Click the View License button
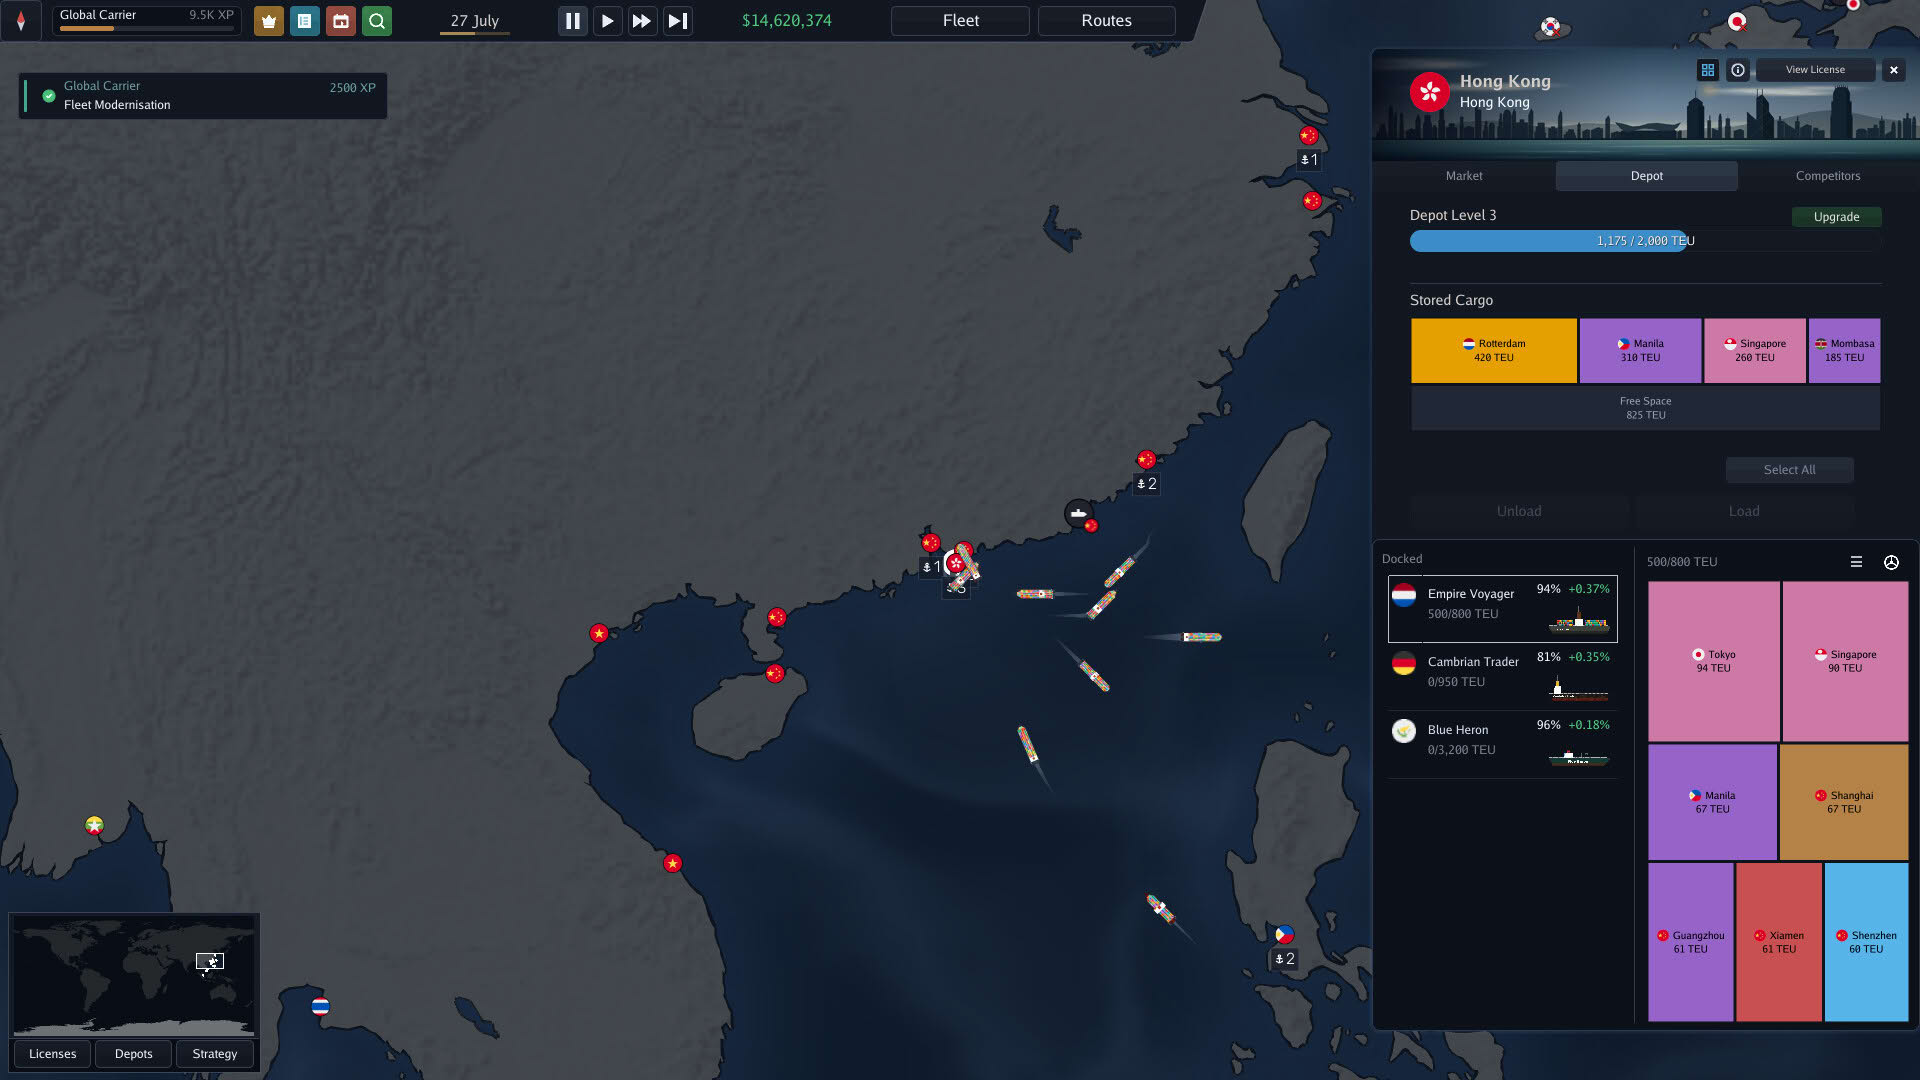The image size is (1920, 1080). 1815,70
